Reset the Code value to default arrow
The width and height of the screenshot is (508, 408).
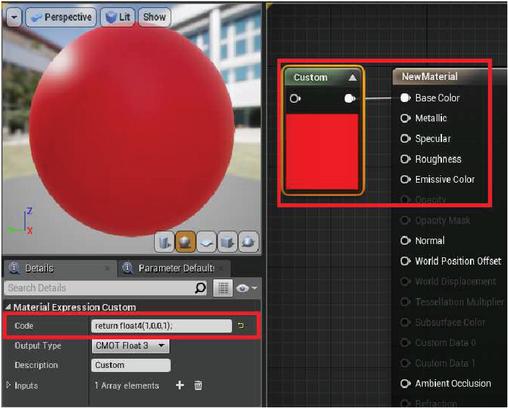[241, 325]
